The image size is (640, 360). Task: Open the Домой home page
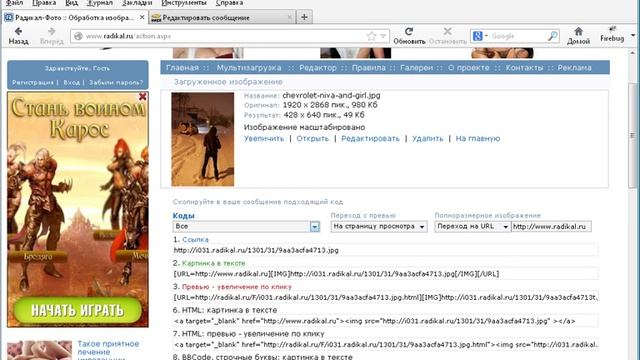[x=578, y=35]
